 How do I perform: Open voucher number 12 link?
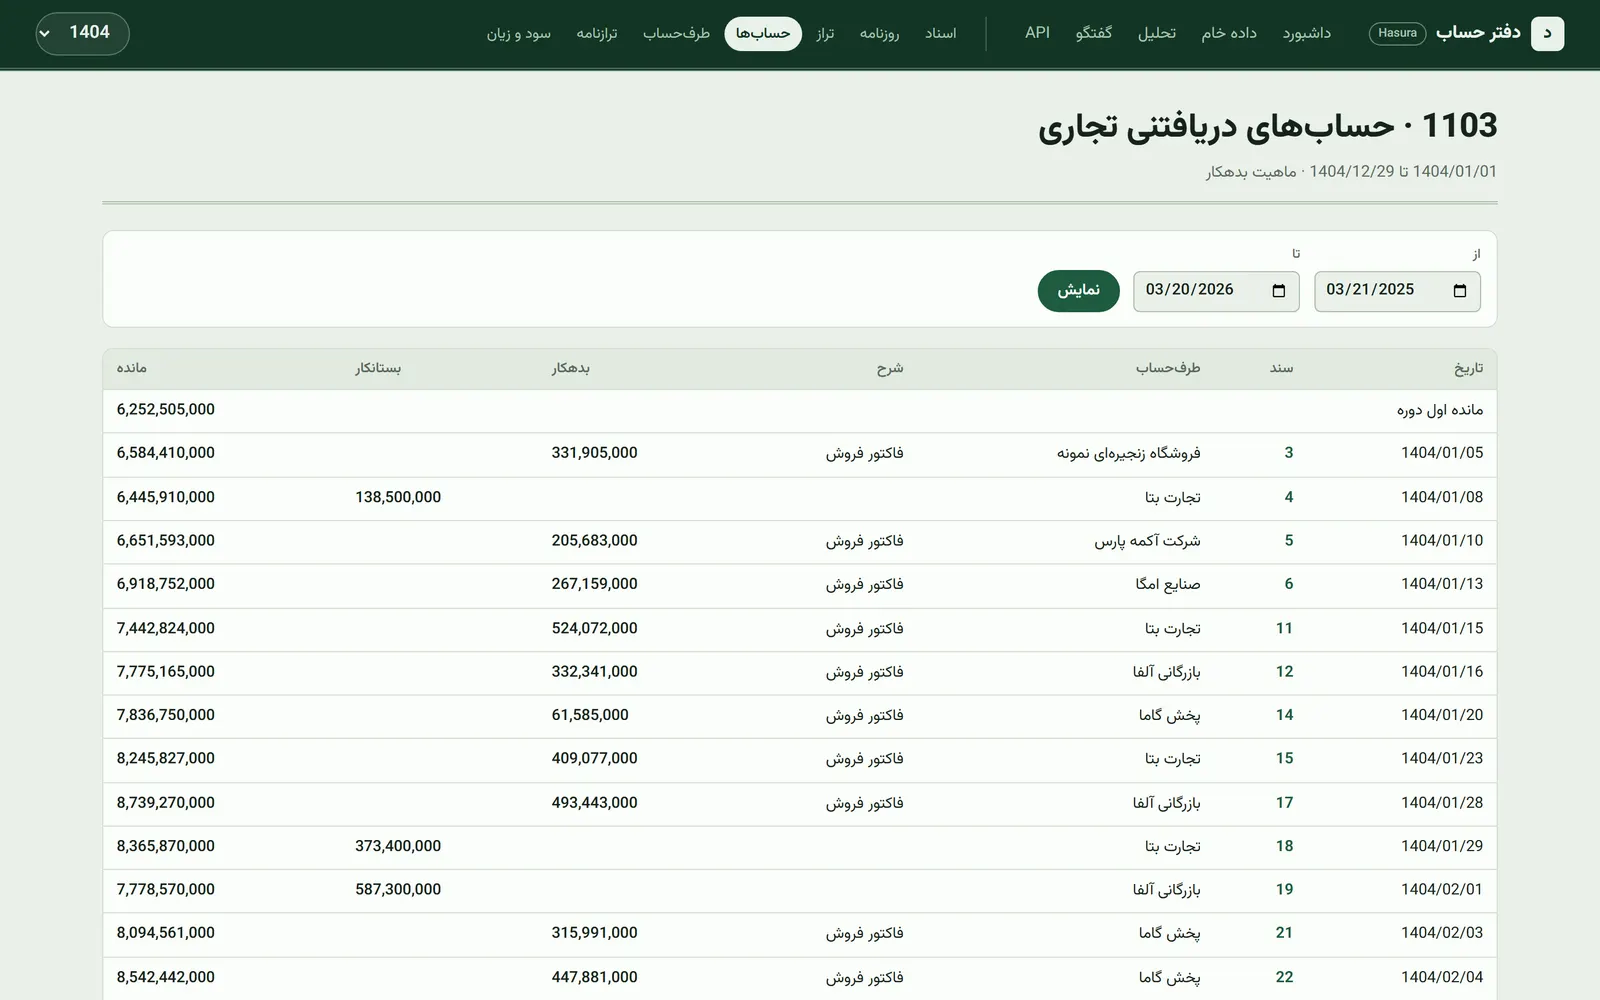(1284, 671)
